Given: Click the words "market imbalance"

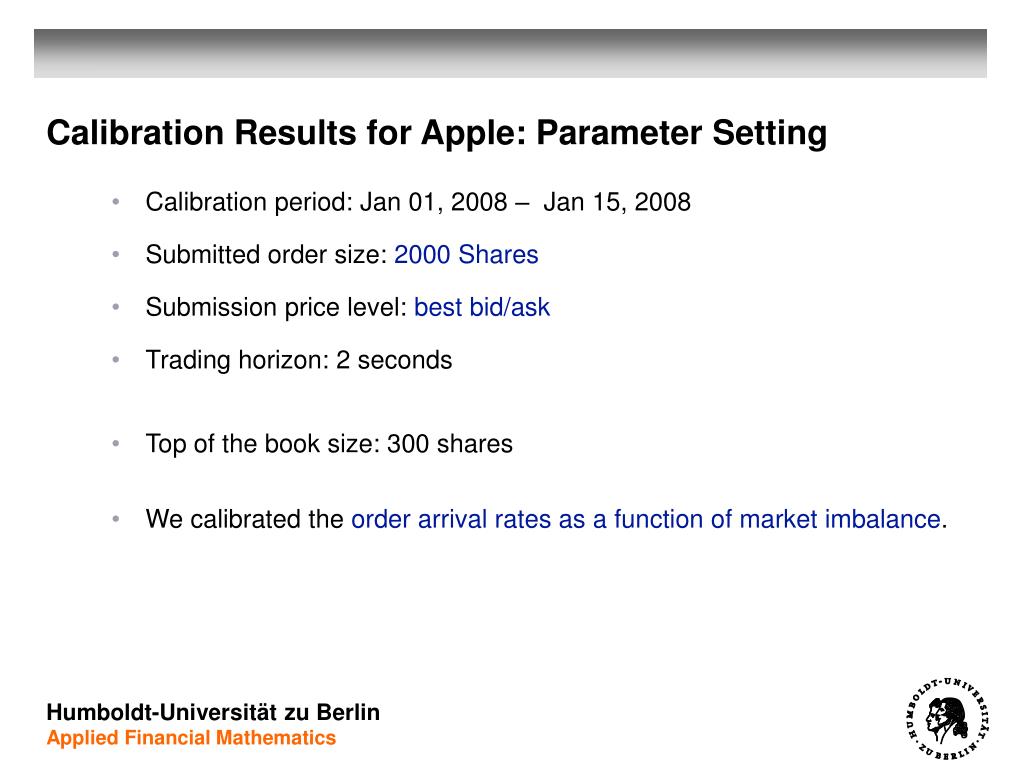Looking at the screenshot, I should pyautogui.click(x=840, y=519).
